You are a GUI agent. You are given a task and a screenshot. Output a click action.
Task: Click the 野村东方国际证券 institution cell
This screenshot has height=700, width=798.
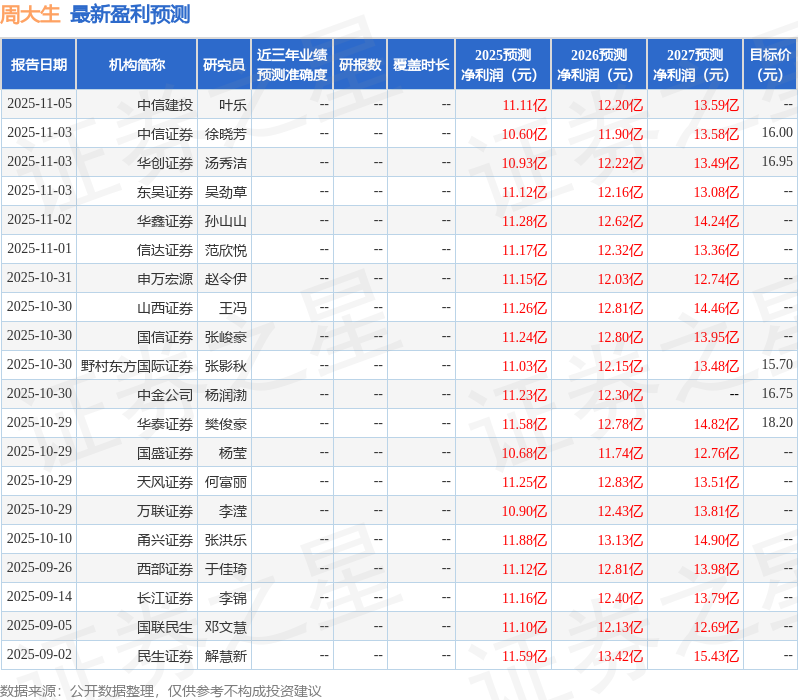point(137,366)
